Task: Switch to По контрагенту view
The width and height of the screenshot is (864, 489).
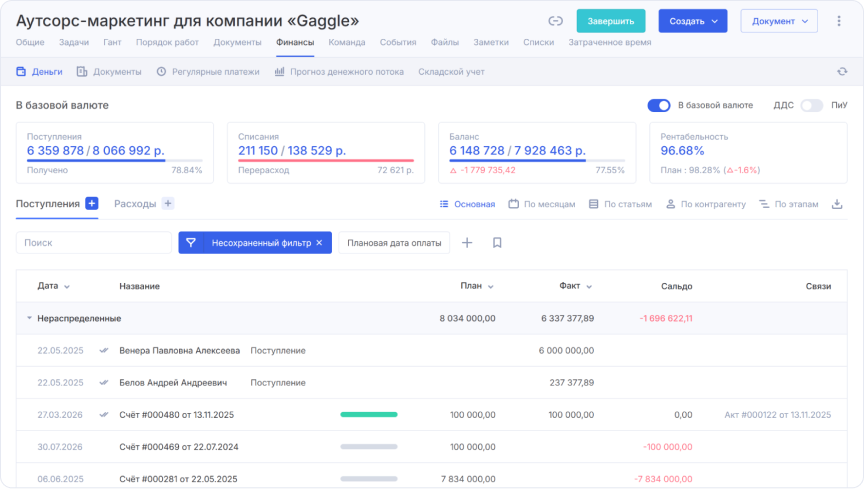Action: coord(705,204)
